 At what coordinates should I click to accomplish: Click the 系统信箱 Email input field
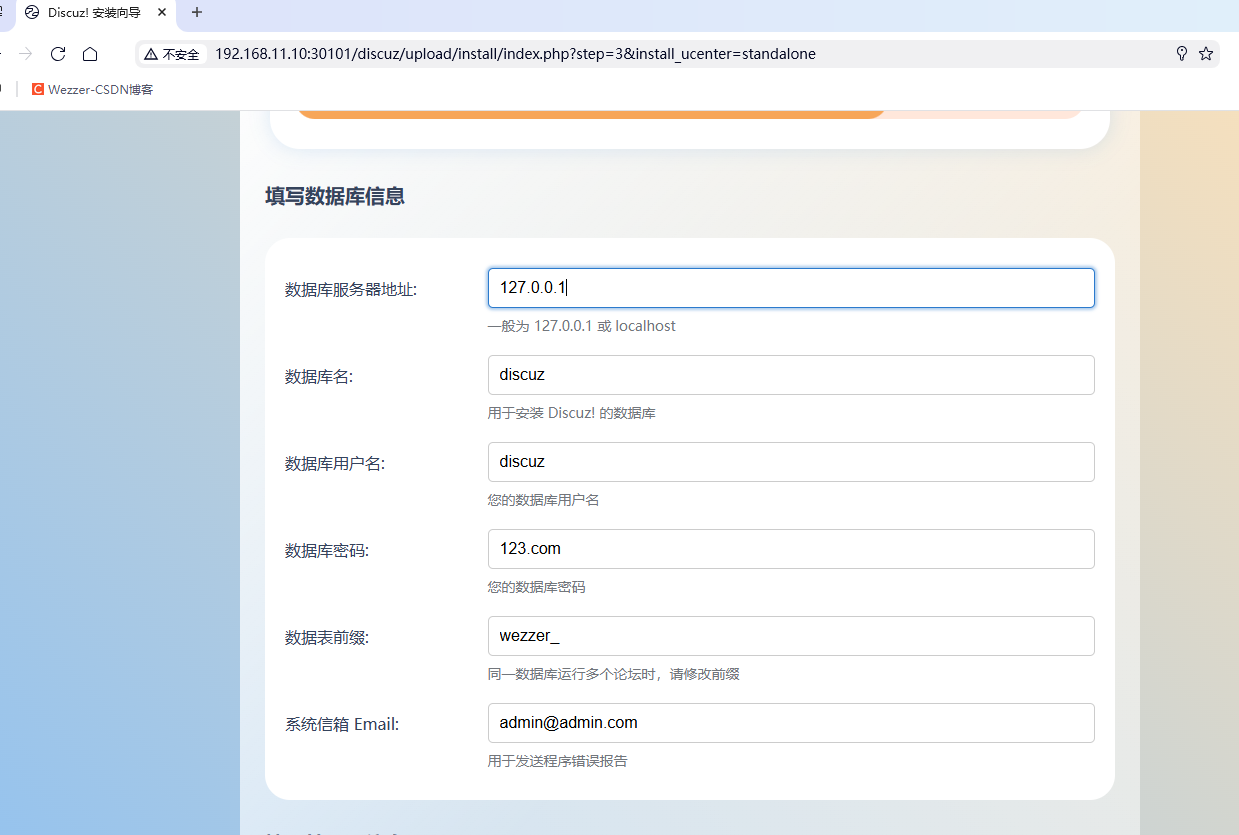[791, 723]
